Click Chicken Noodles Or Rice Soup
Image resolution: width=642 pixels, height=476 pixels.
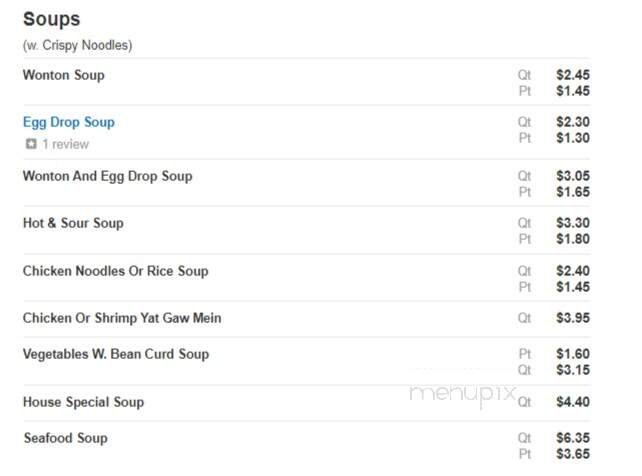115,271
